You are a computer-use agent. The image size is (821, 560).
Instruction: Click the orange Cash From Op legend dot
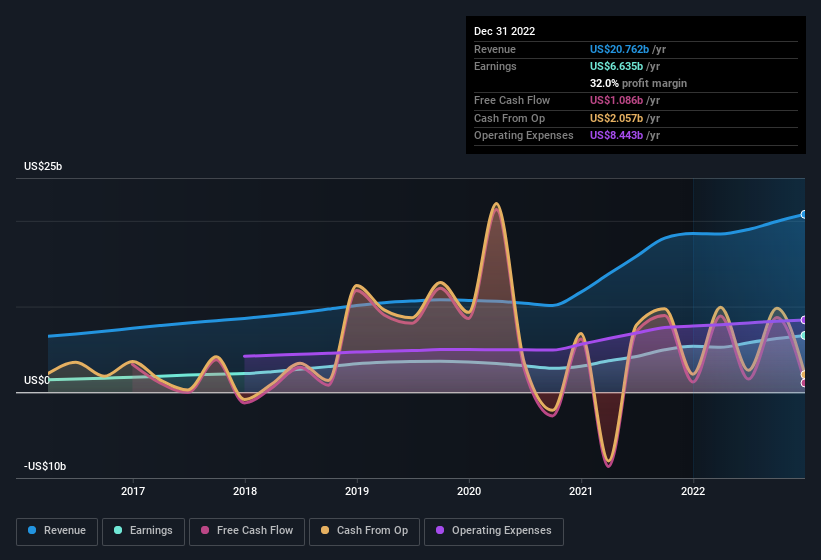click(325, 530)
